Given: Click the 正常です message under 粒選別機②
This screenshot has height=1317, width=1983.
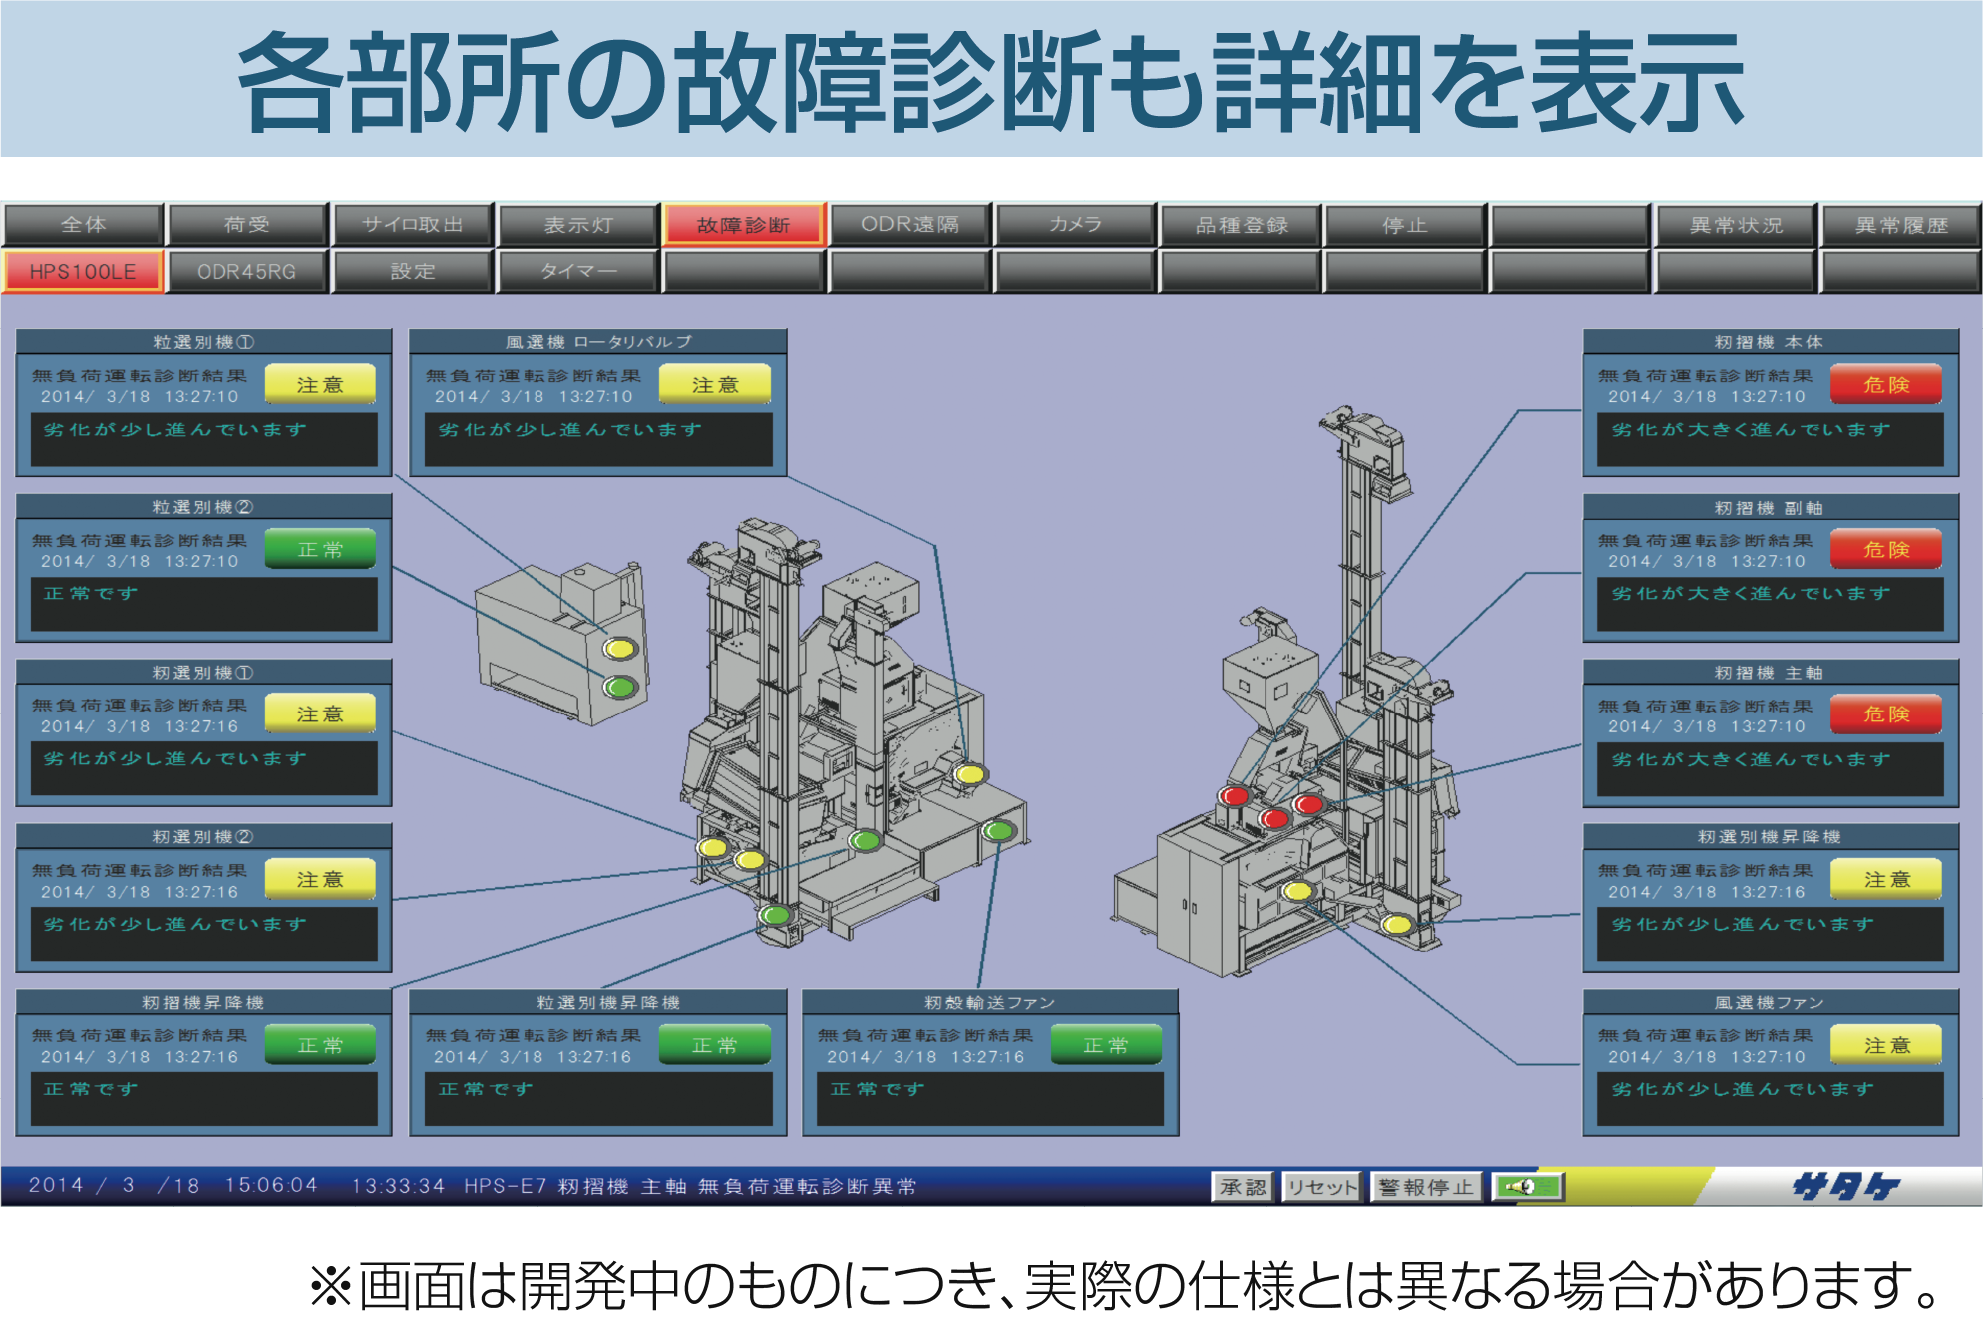Looking at the screenshot, I should 91,594.
